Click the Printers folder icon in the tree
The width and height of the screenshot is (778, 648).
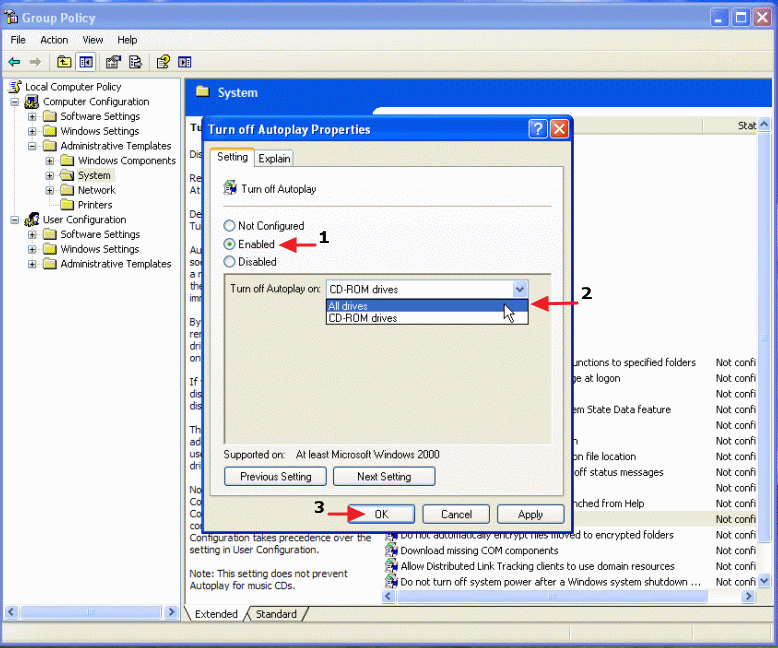67,204
